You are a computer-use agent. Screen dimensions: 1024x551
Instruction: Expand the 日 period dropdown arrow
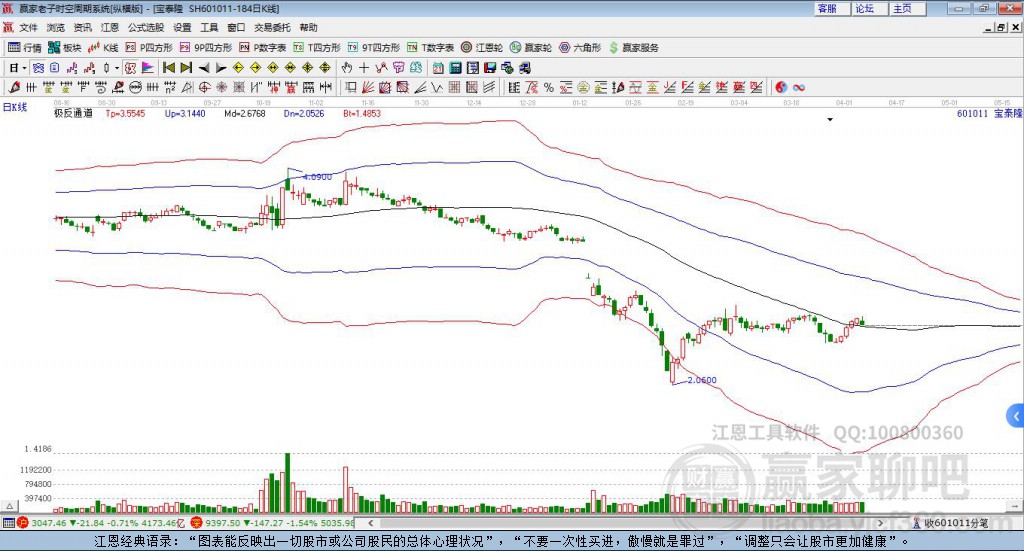(x=24, y=68)
